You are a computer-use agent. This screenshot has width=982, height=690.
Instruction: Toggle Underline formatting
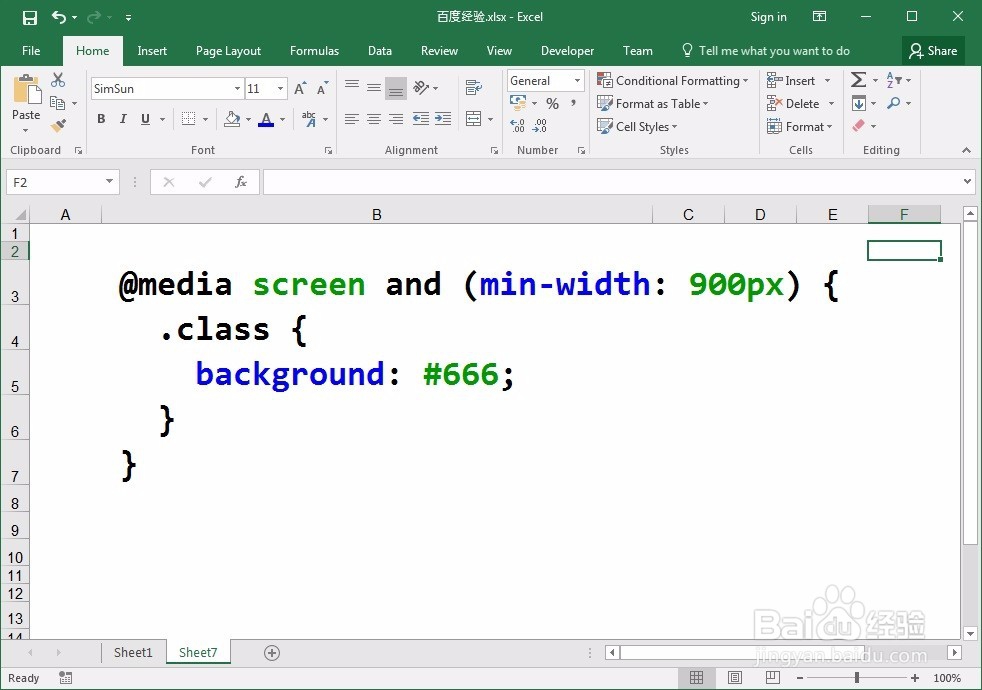(x=145, y=119)
